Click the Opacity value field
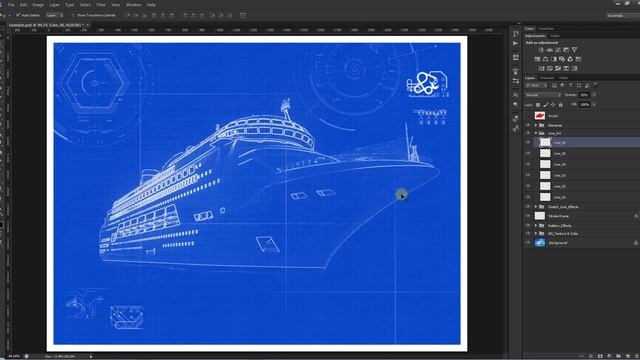Screen dimensions: 640x360 [584, 95]
